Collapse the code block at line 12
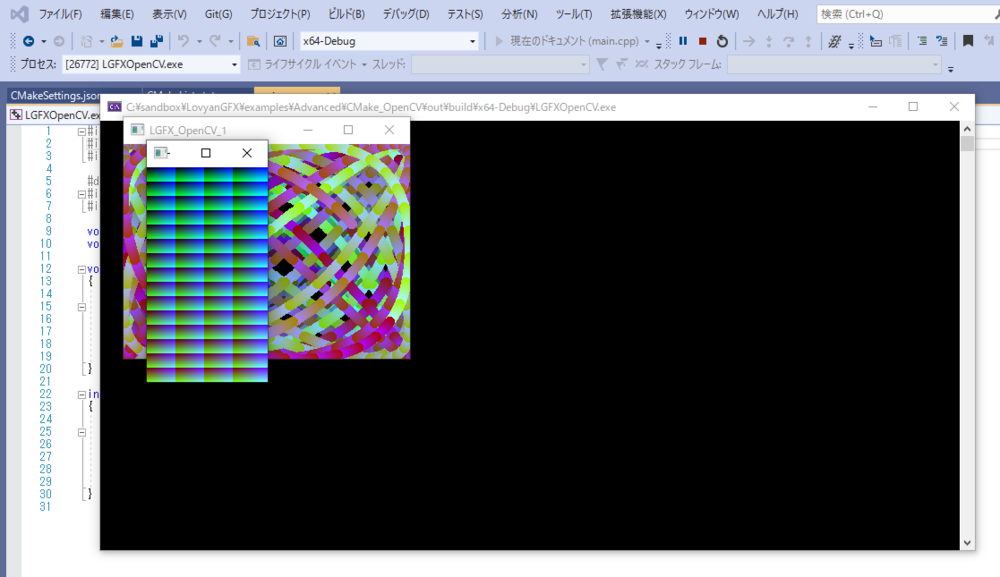The width and height of the screenshot is (1000, 577). [82, 269]
